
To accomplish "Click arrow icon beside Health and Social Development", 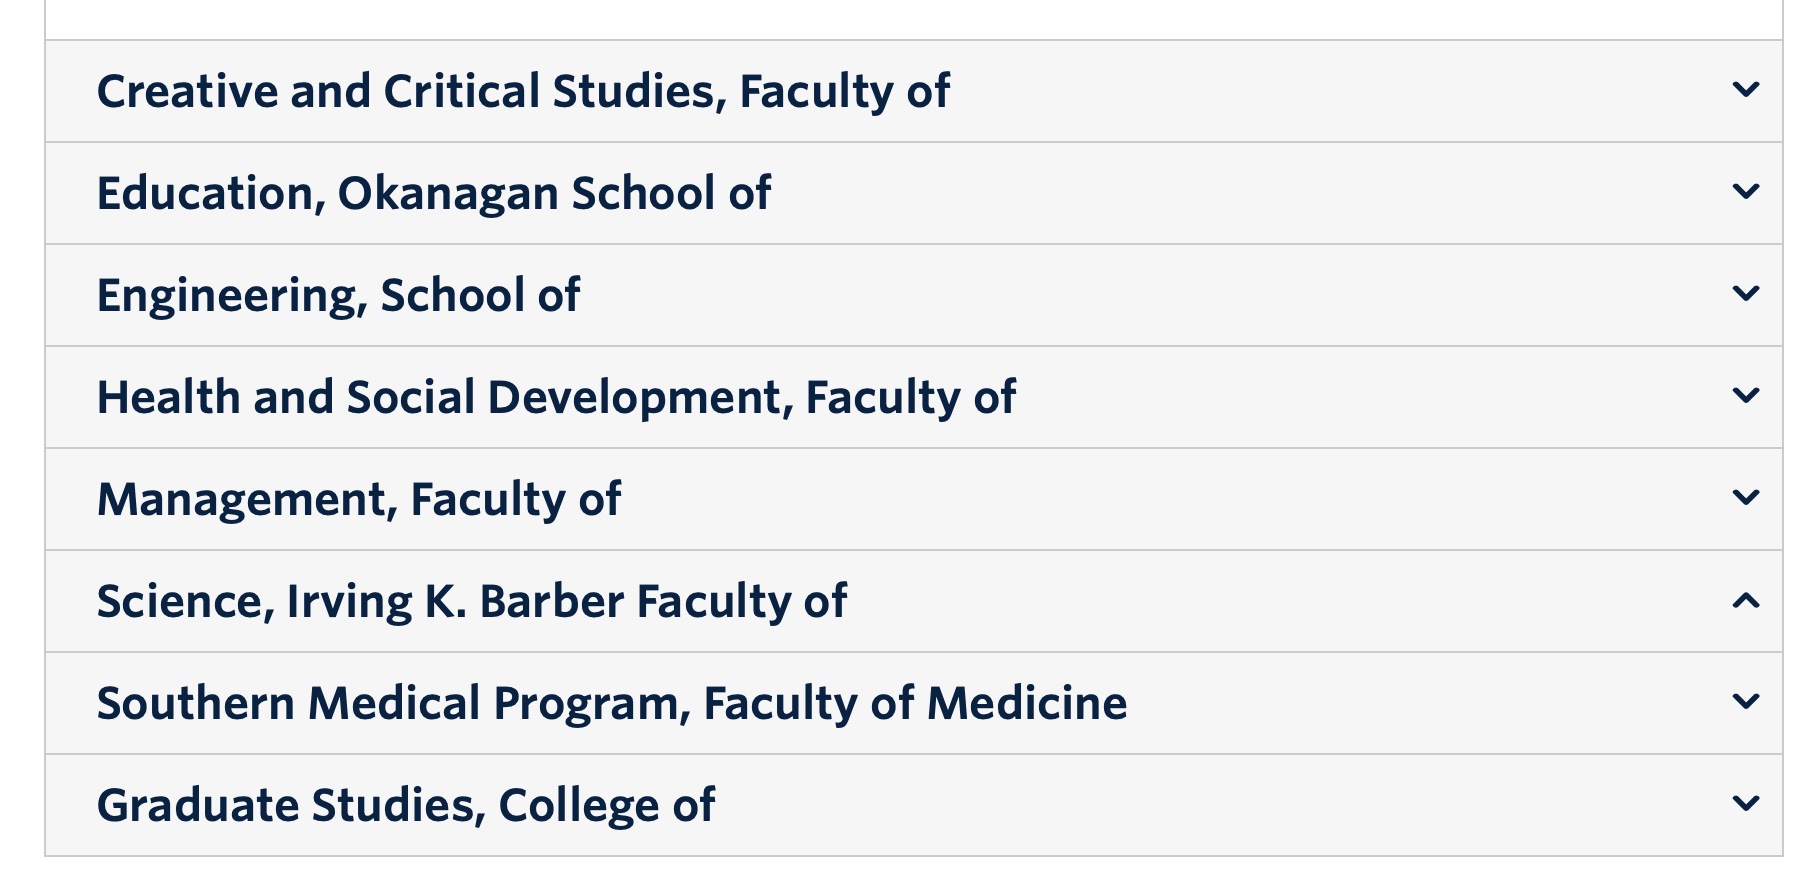I will pos(1745,396).
